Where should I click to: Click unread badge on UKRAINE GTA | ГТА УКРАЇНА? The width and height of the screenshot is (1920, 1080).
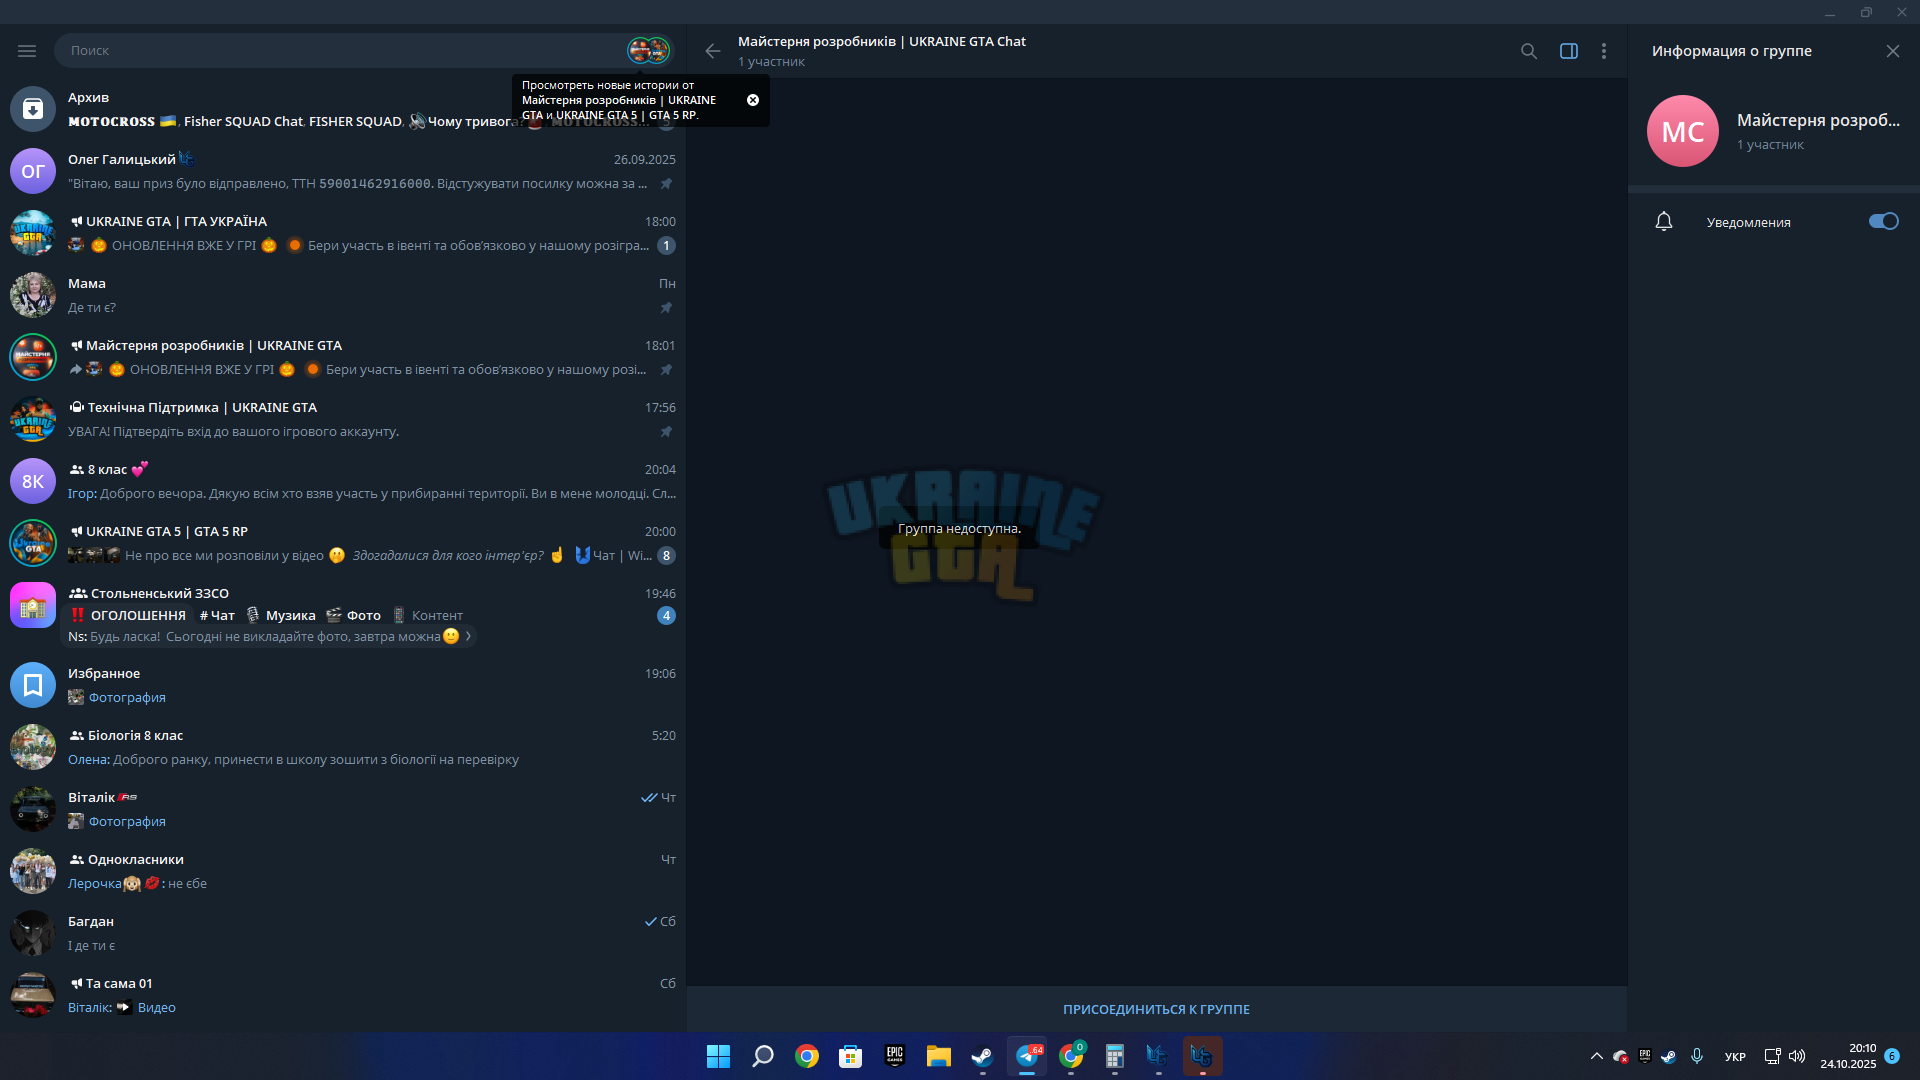pos(666,246)
